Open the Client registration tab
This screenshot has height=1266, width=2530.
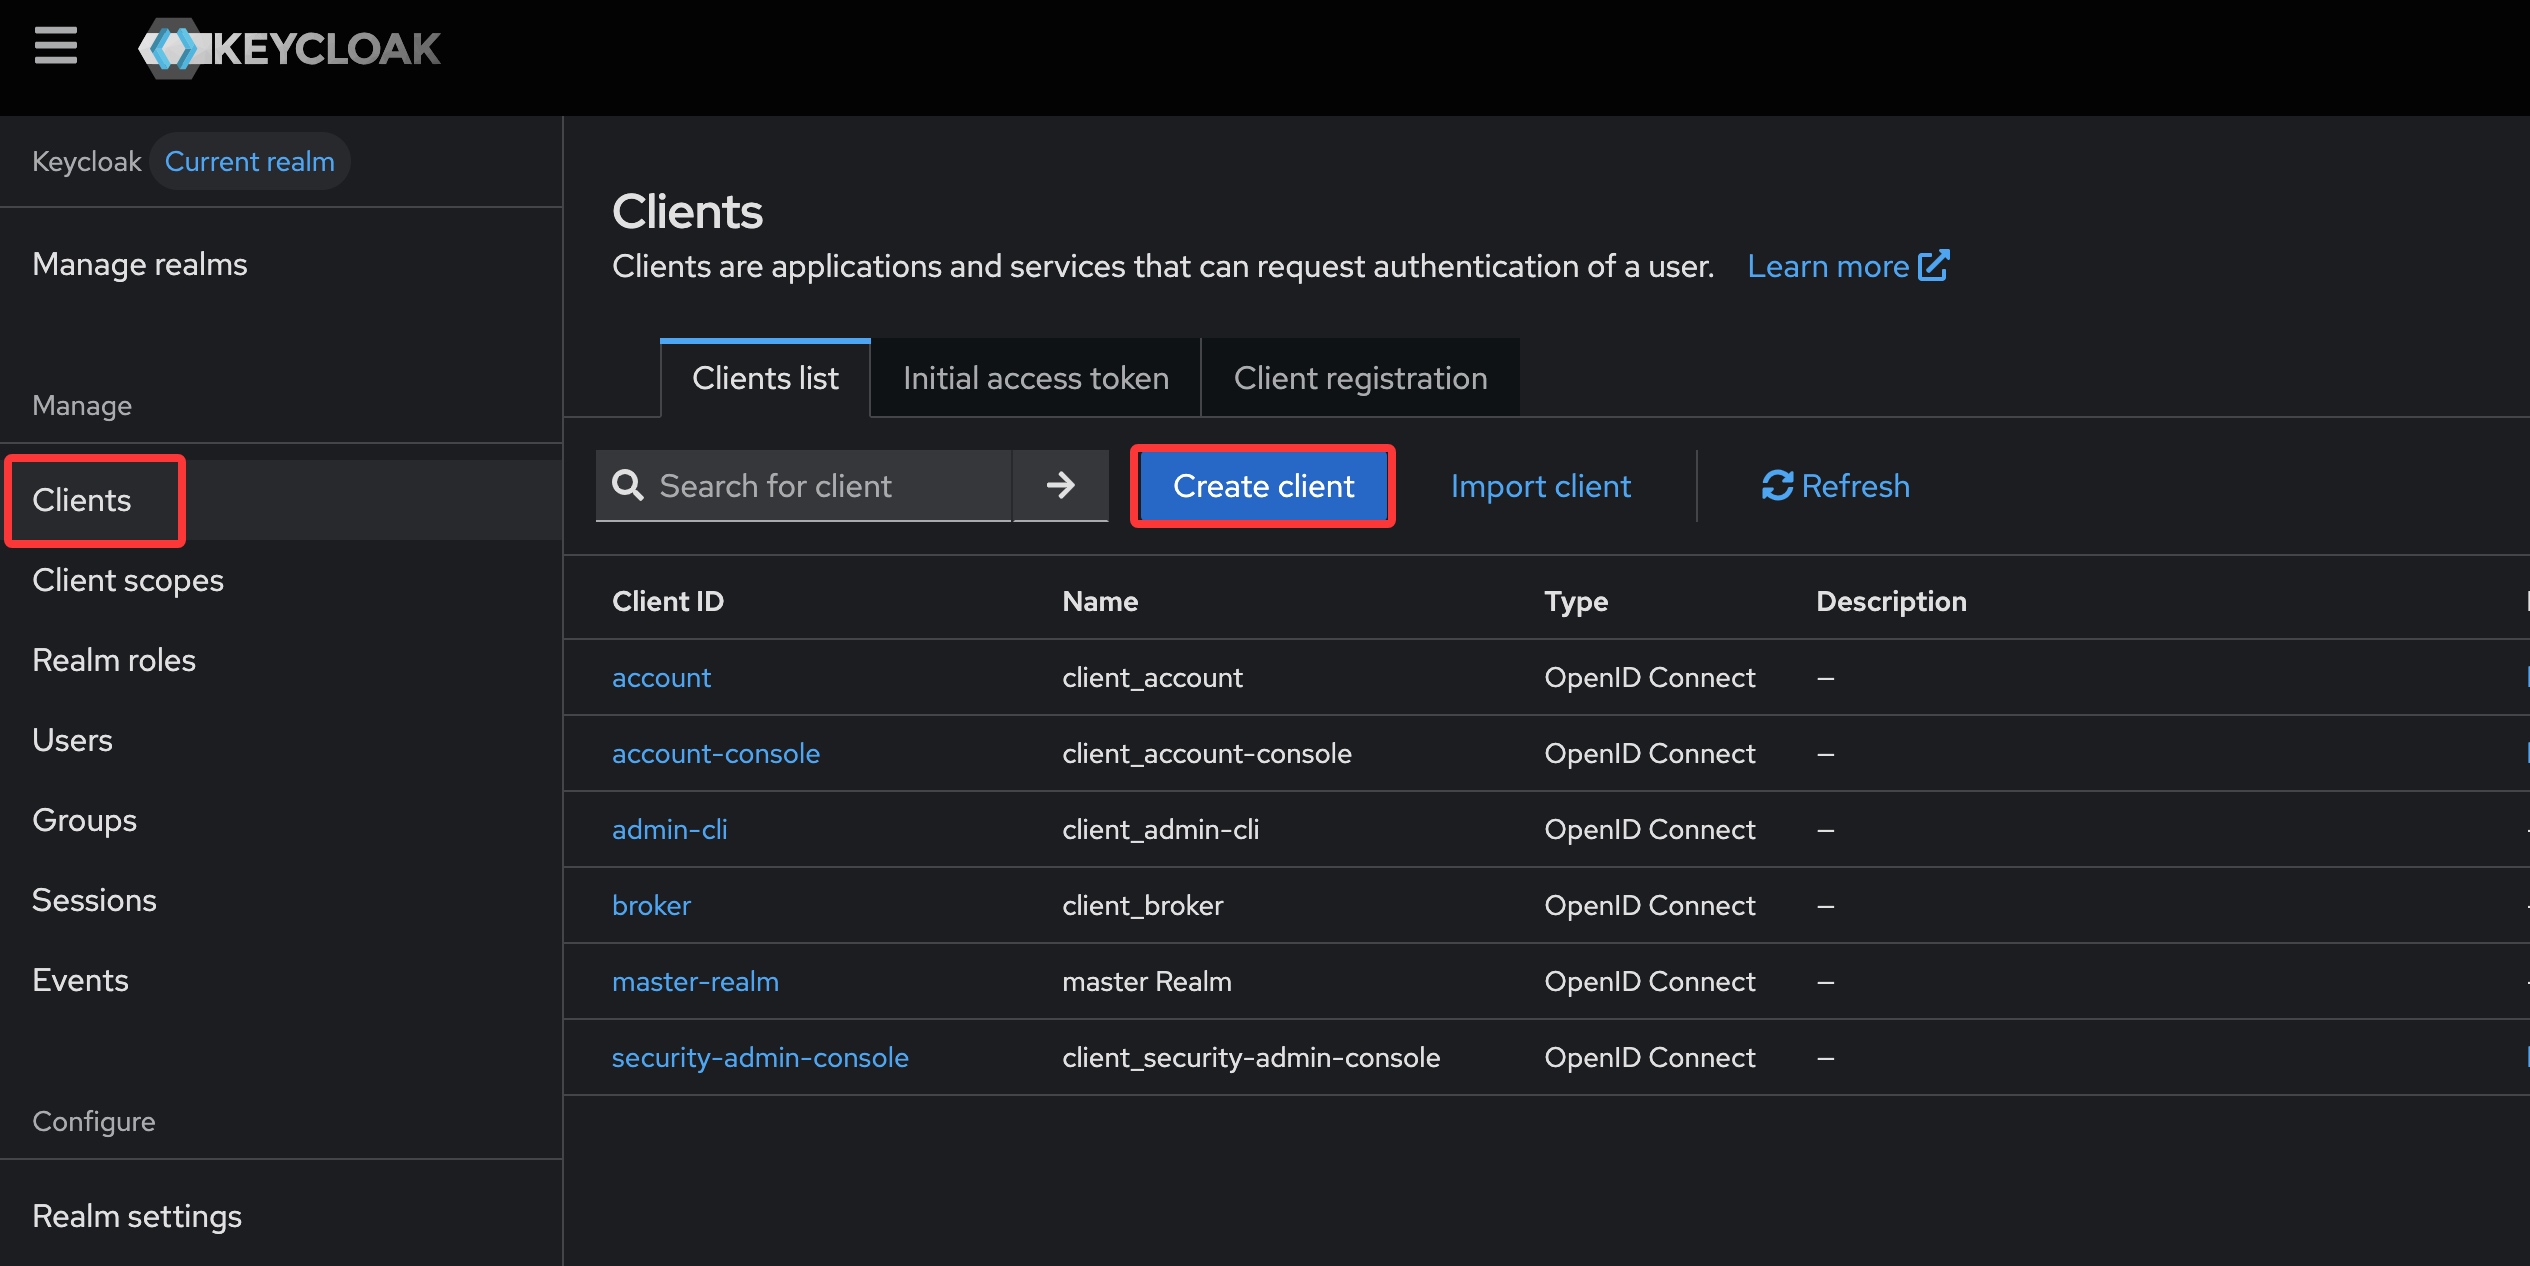pos(1360,378)
